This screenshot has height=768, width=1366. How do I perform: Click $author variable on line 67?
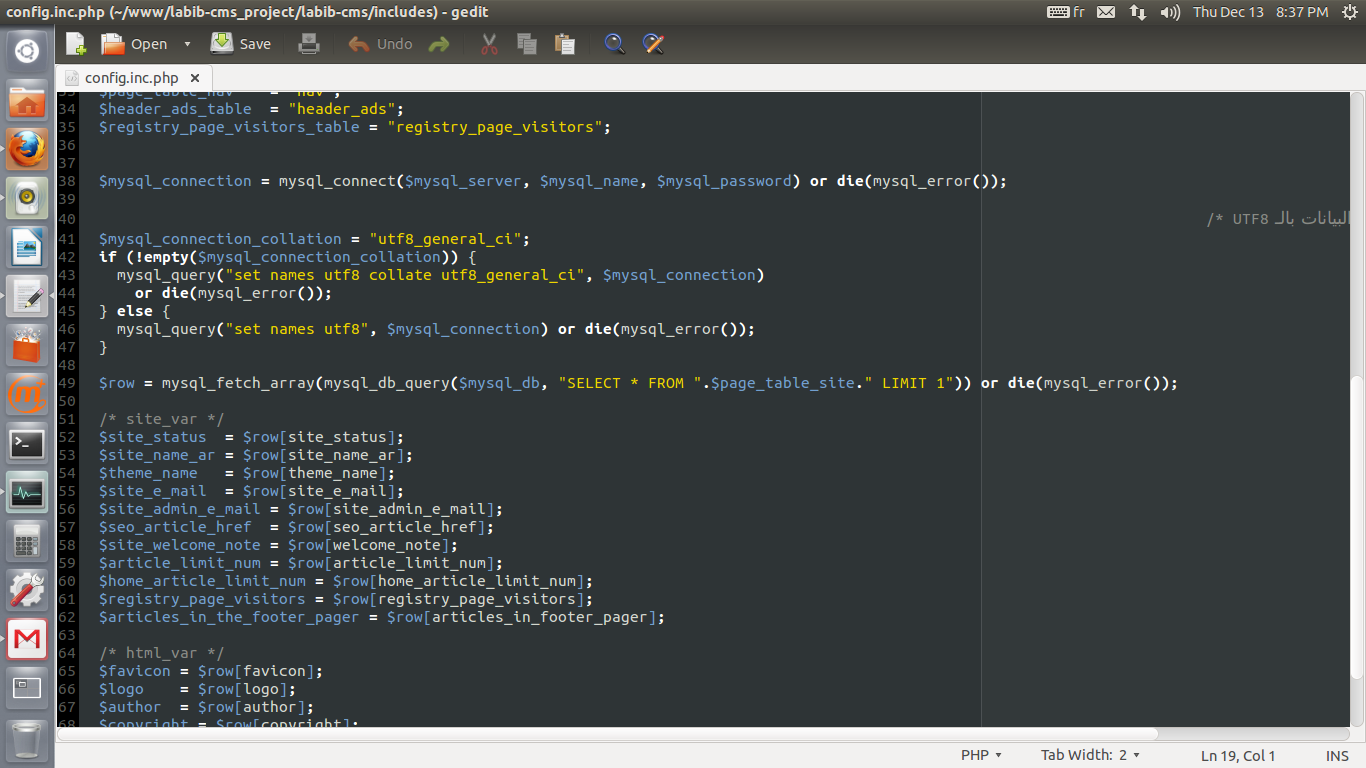(x=129, y=707)
